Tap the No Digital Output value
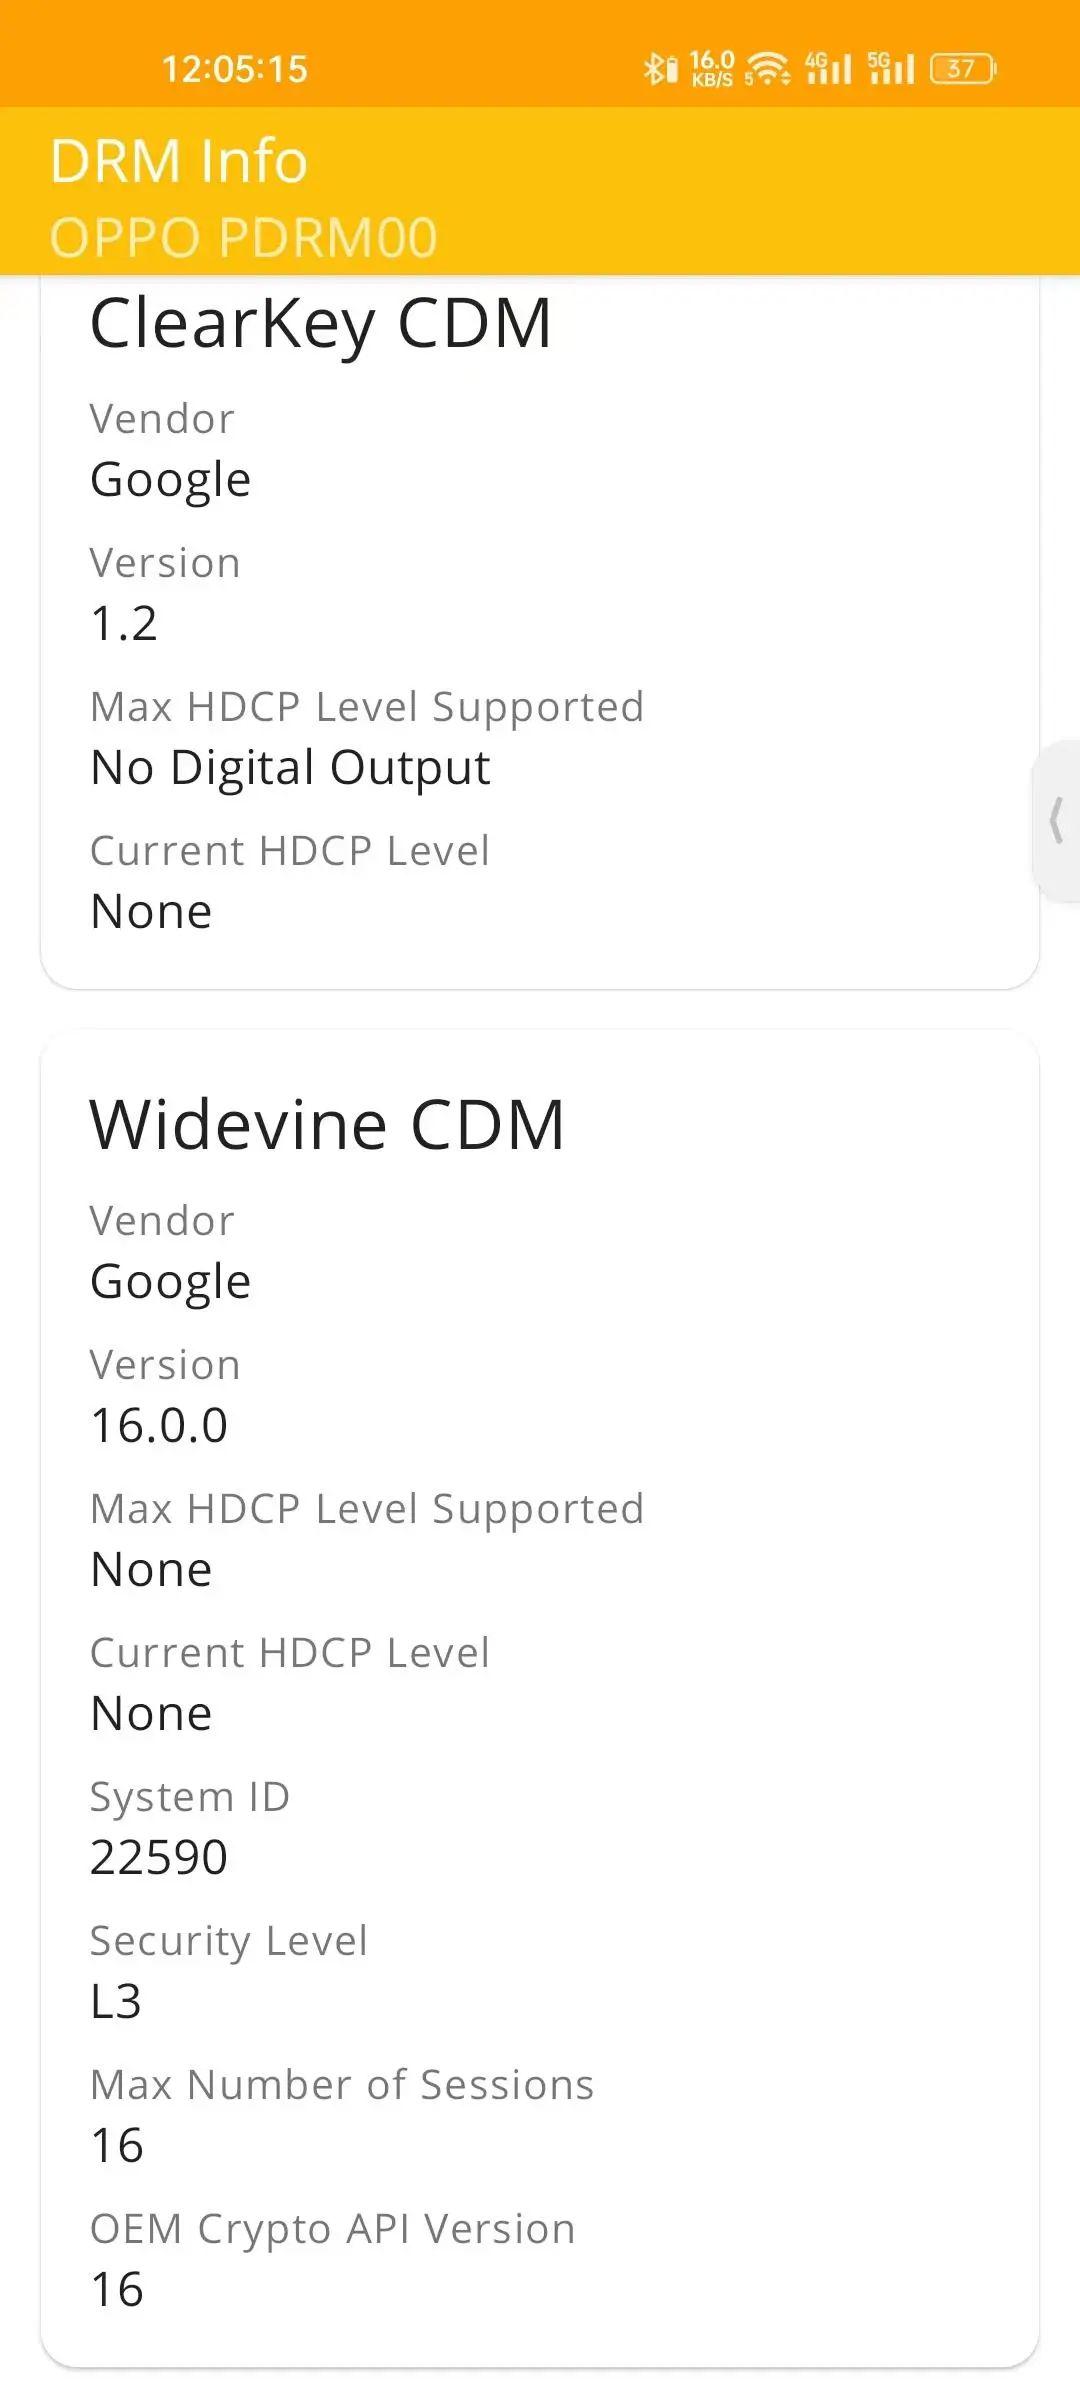Viewport: 1080px width, 2400px height. tap(290, 769)
